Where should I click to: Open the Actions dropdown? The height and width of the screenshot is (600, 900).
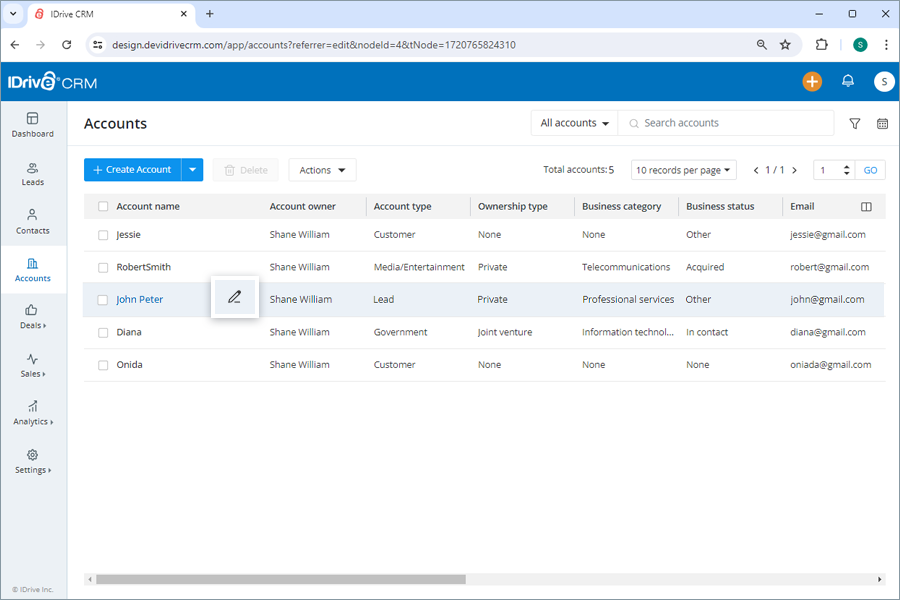click(x=321, y=169)
